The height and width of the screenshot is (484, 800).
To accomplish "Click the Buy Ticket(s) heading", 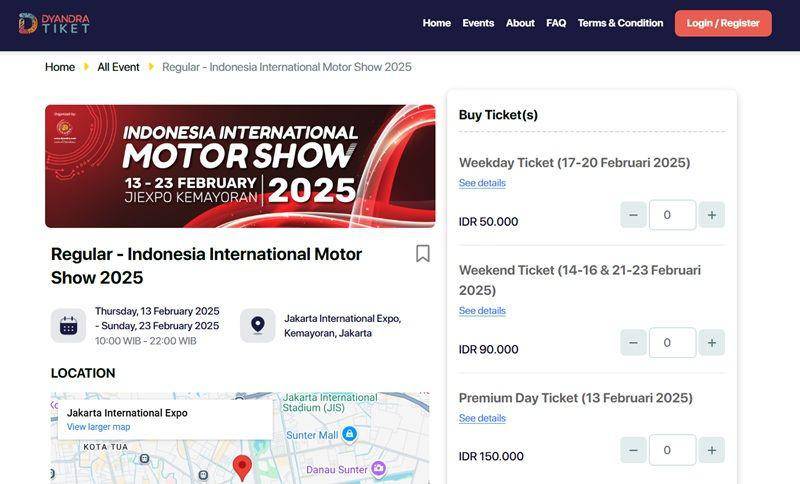I will [498, 115].
